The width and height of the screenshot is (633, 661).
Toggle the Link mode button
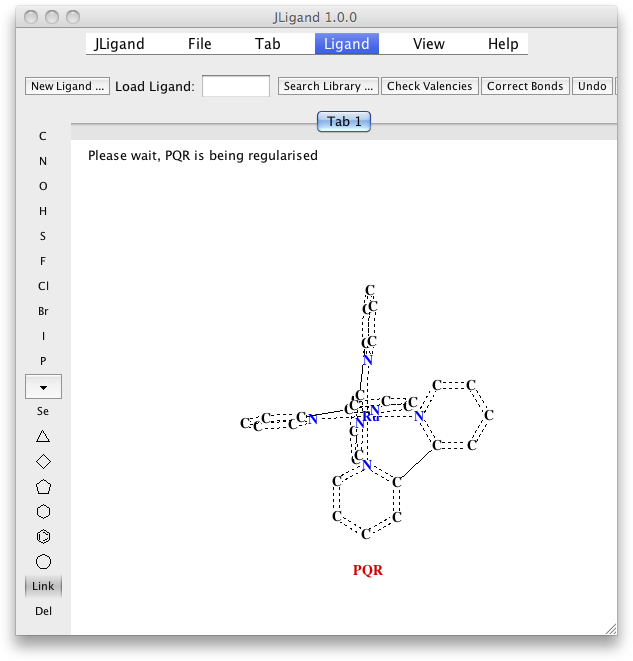[43, 586]
